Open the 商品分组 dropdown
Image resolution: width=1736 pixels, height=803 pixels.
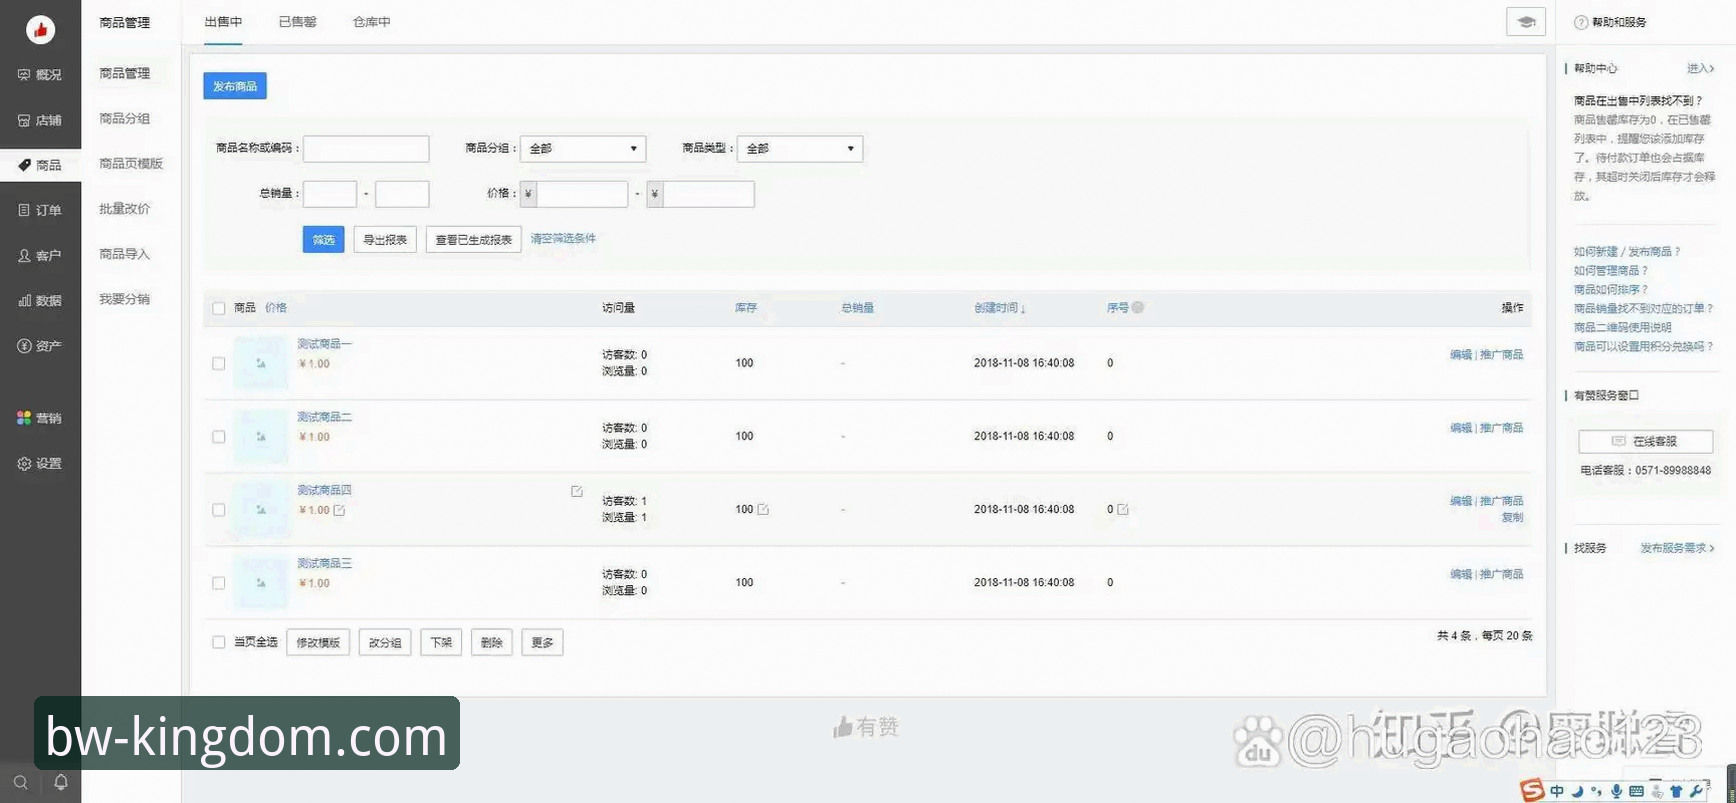click(583, 149)
